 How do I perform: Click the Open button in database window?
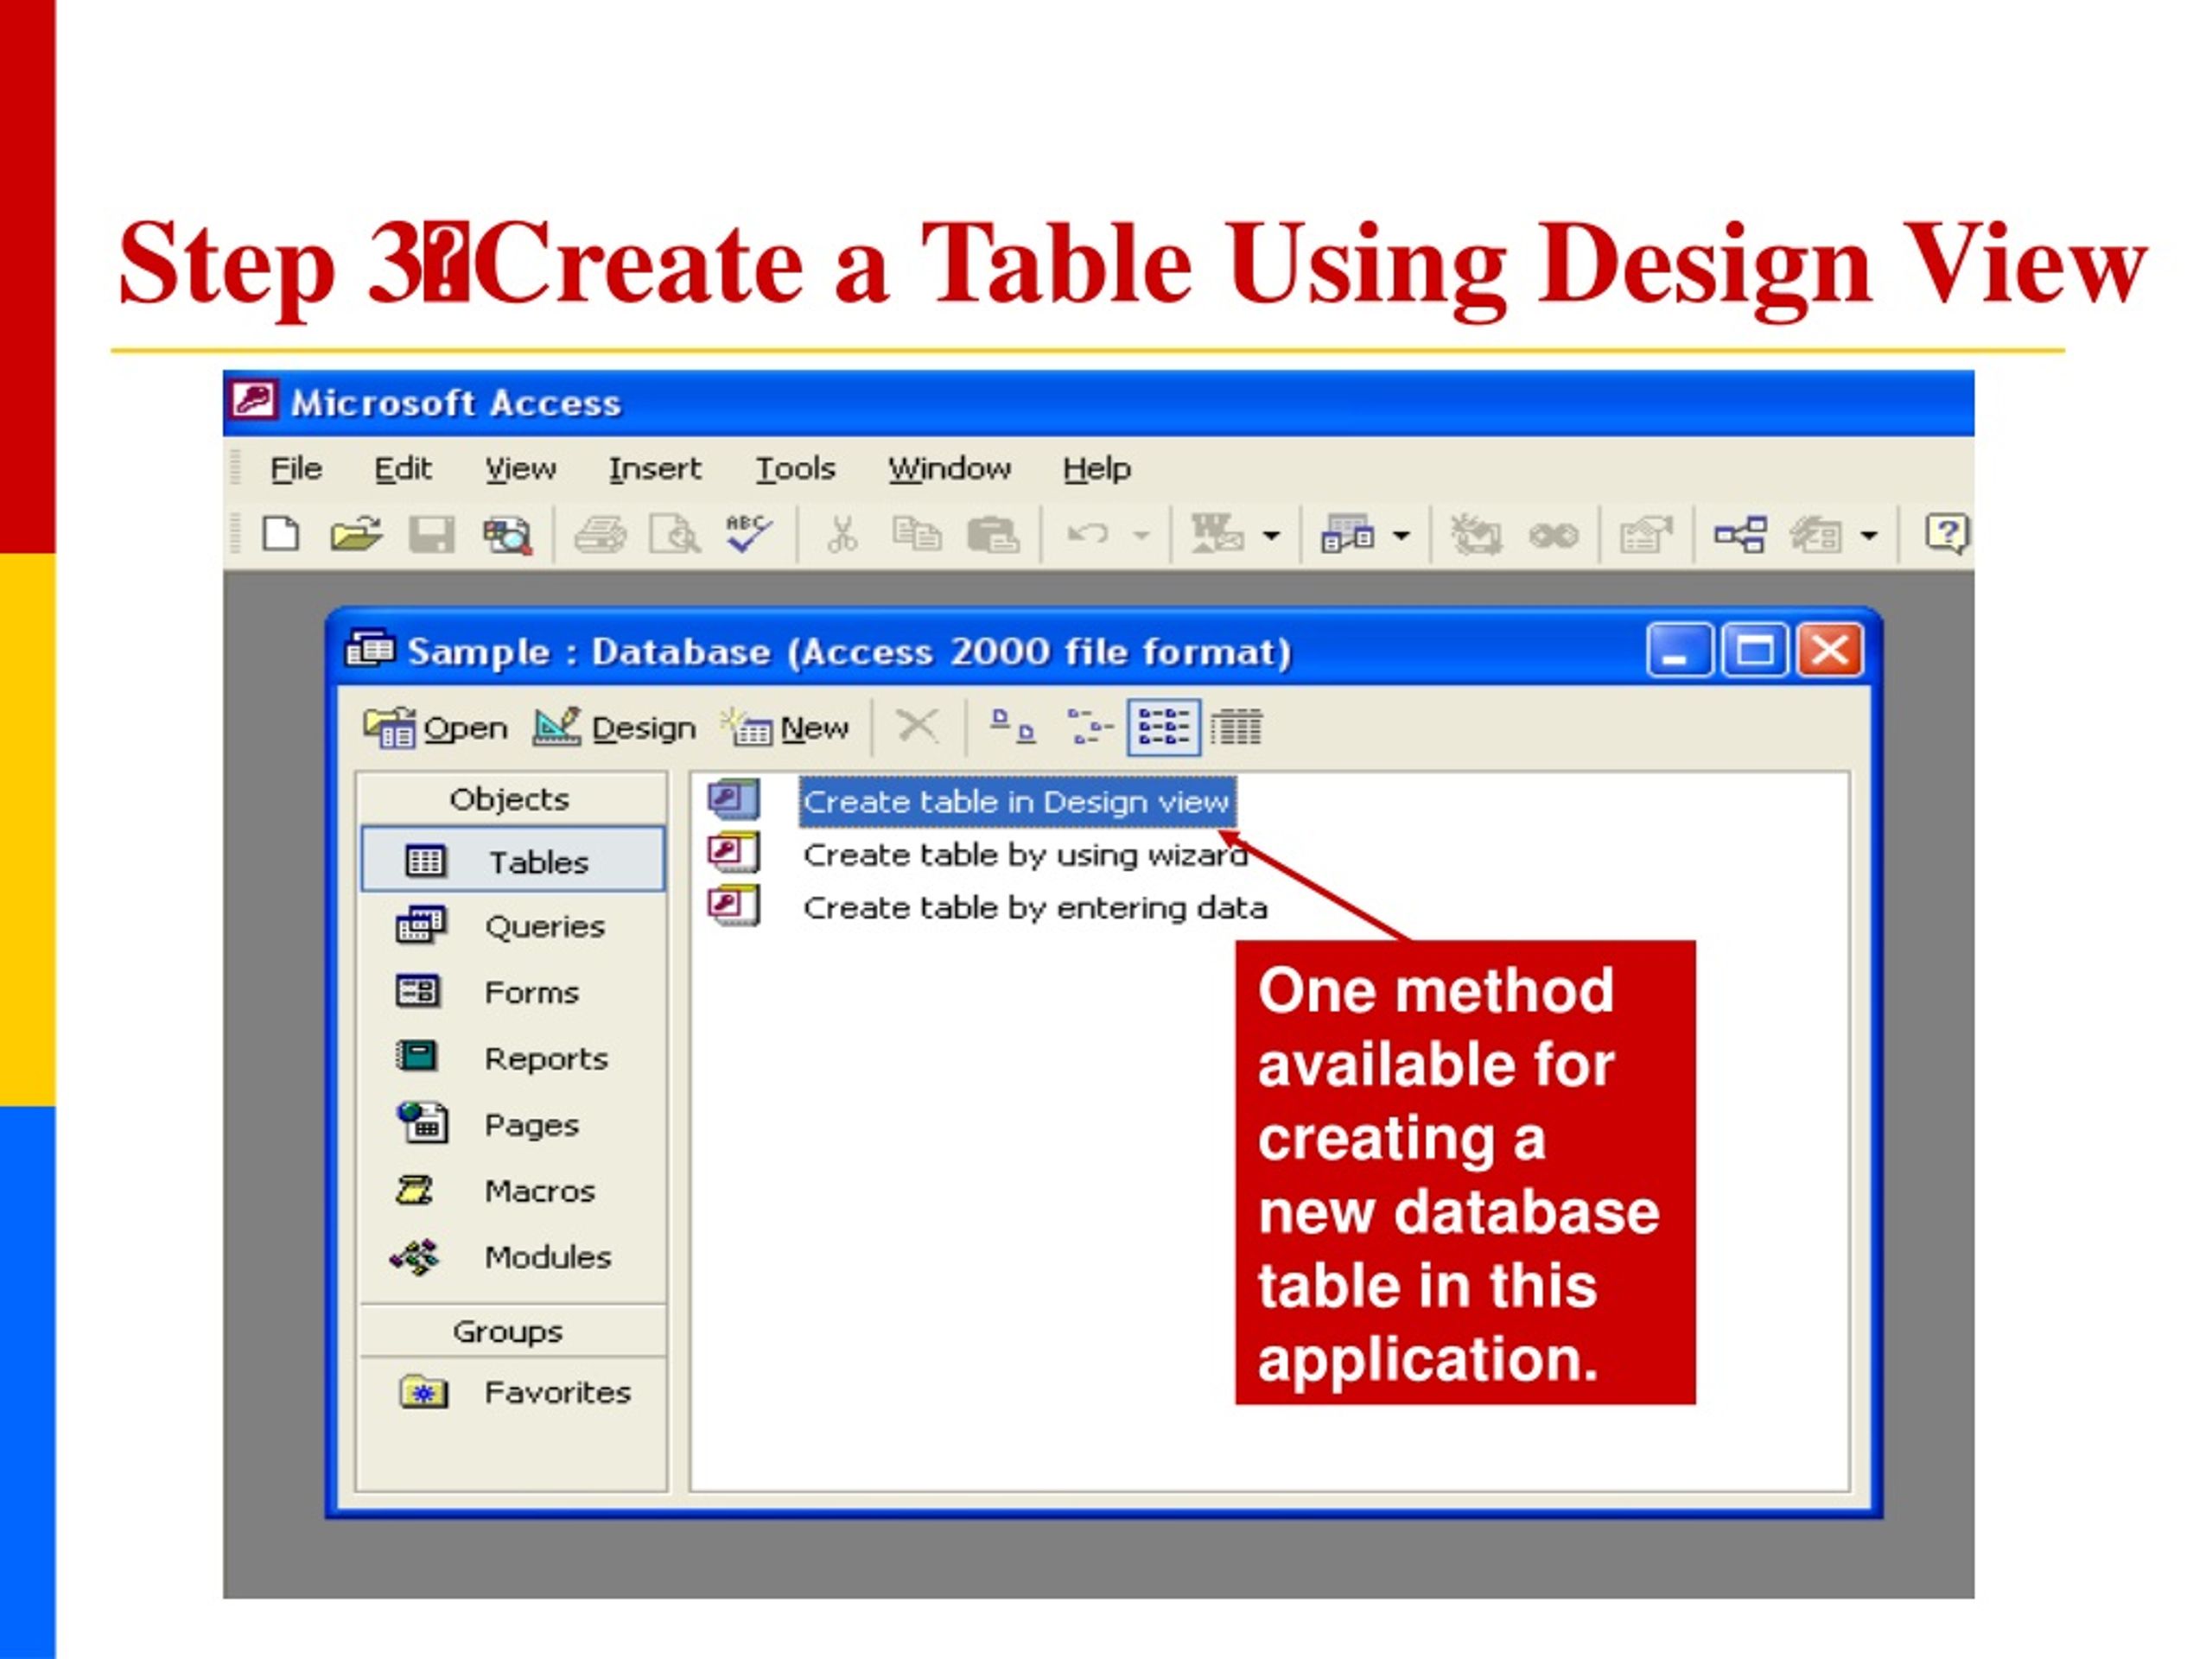436,727
